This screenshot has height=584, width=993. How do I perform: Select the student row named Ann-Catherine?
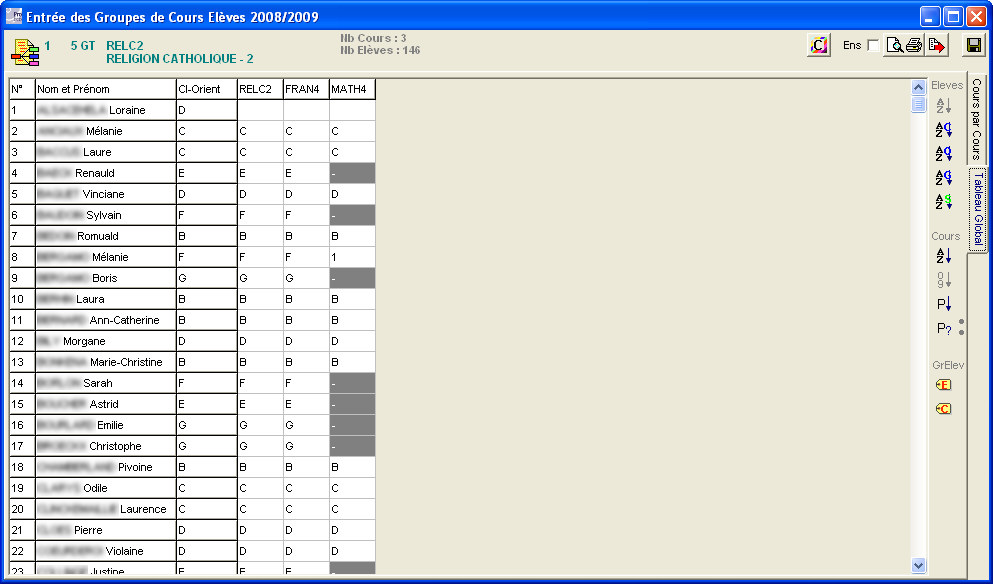pyautogui.click(x=193, y=320)
